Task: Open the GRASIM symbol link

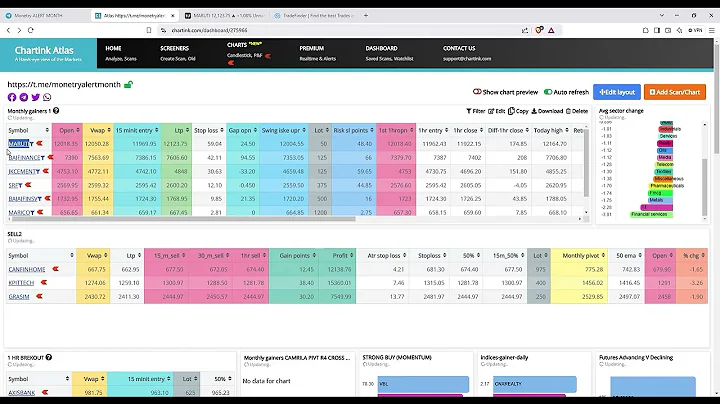Action: (x=19, y=297)
